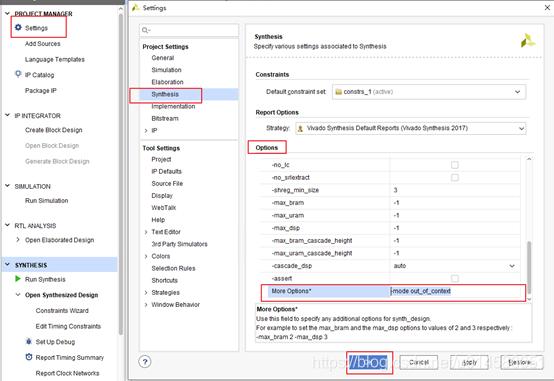Select Shortcuts setting
The image size is (554, 381).
tap(164, 280)
